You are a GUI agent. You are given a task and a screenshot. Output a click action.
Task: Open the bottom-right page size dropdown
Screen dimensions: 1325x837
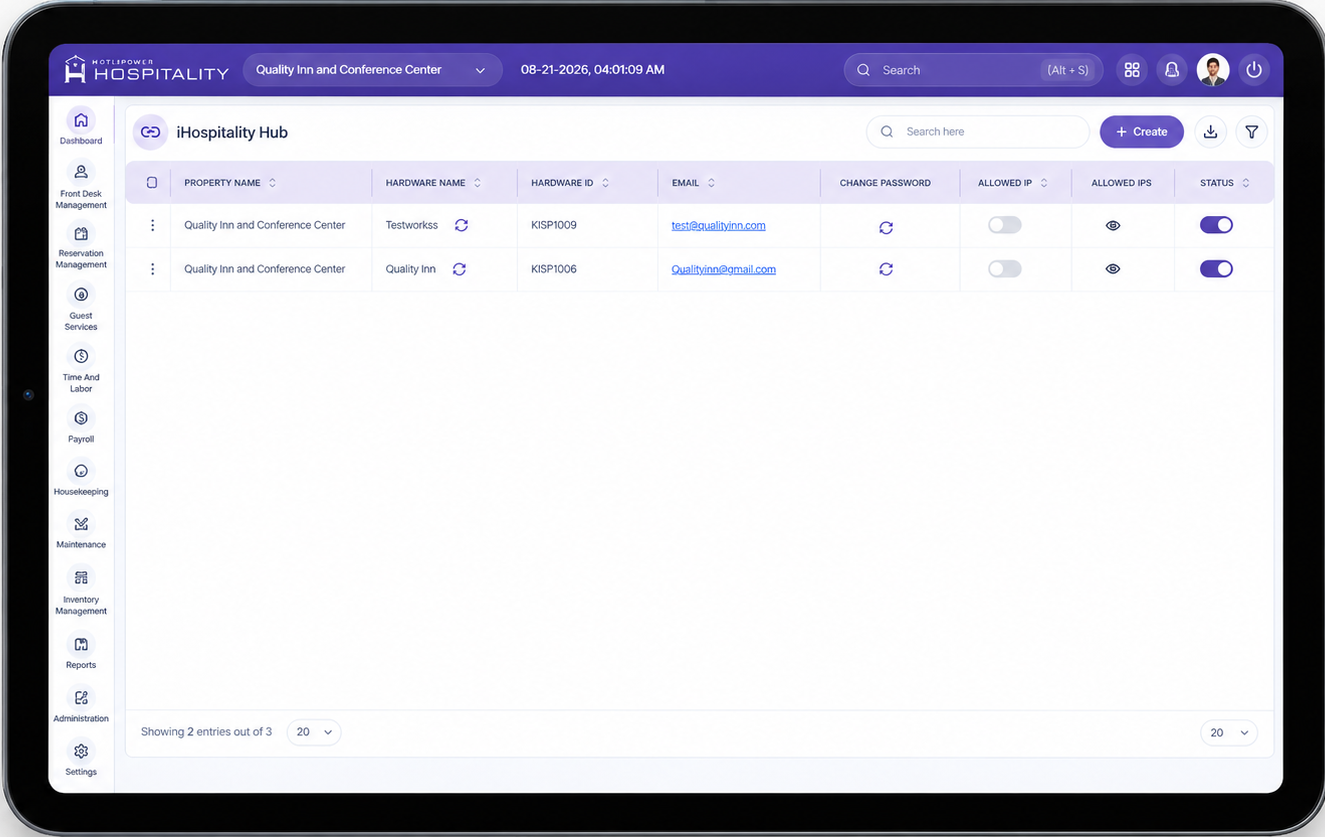click(x=1229, y=733)
